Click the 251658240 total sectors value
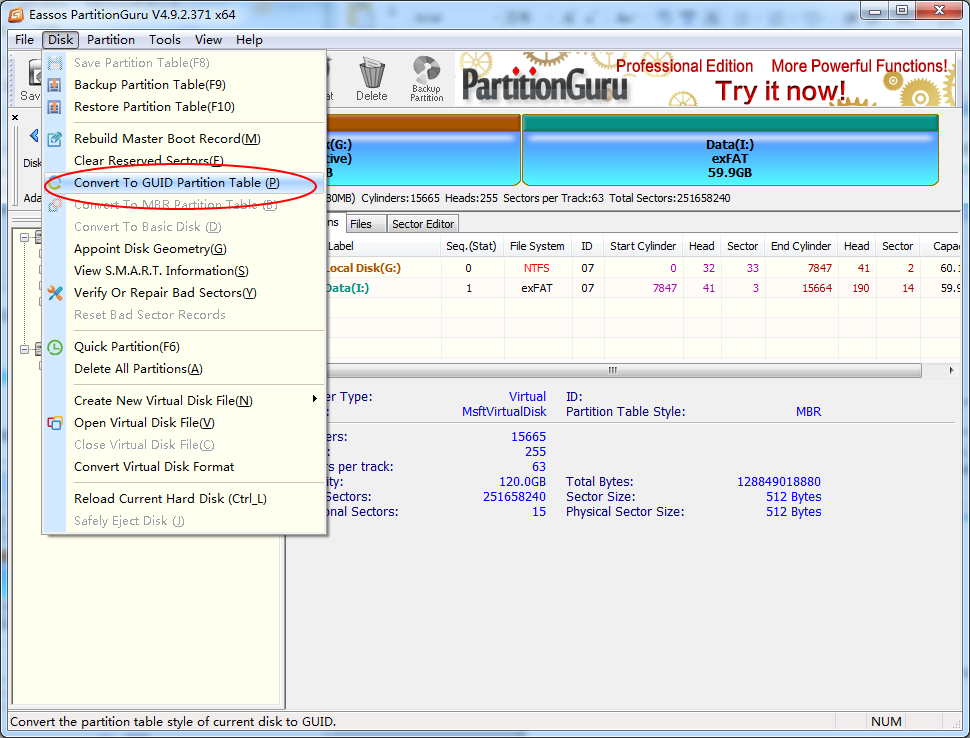 (515, 497)
